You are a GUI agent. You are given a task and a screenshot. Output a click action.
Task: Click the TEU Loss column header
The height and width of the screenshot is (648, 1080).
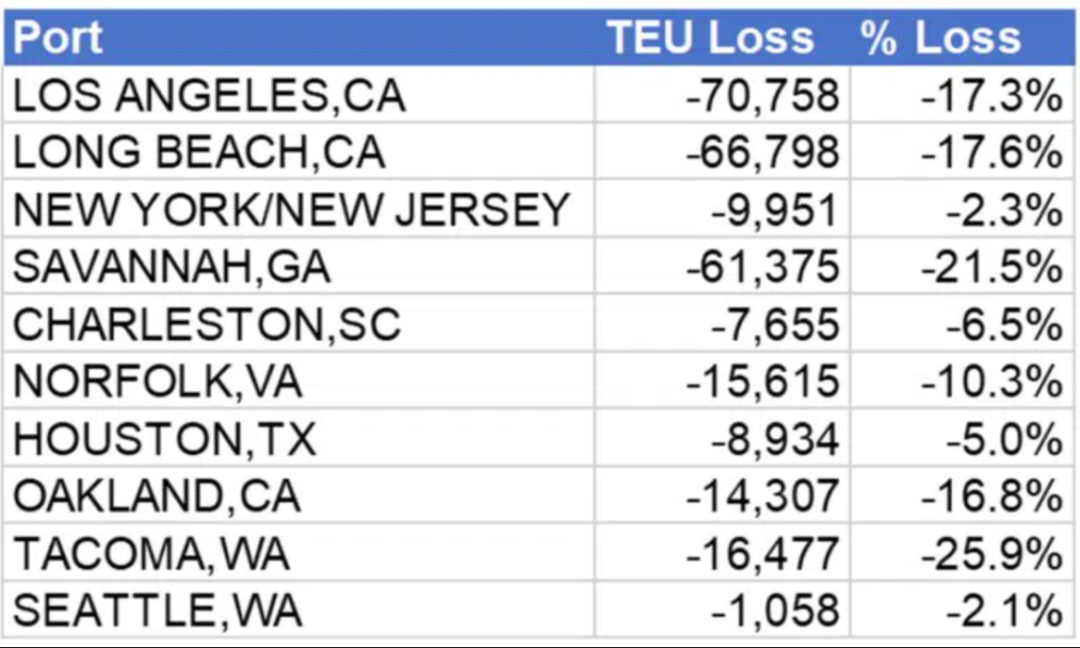(711, 38)
